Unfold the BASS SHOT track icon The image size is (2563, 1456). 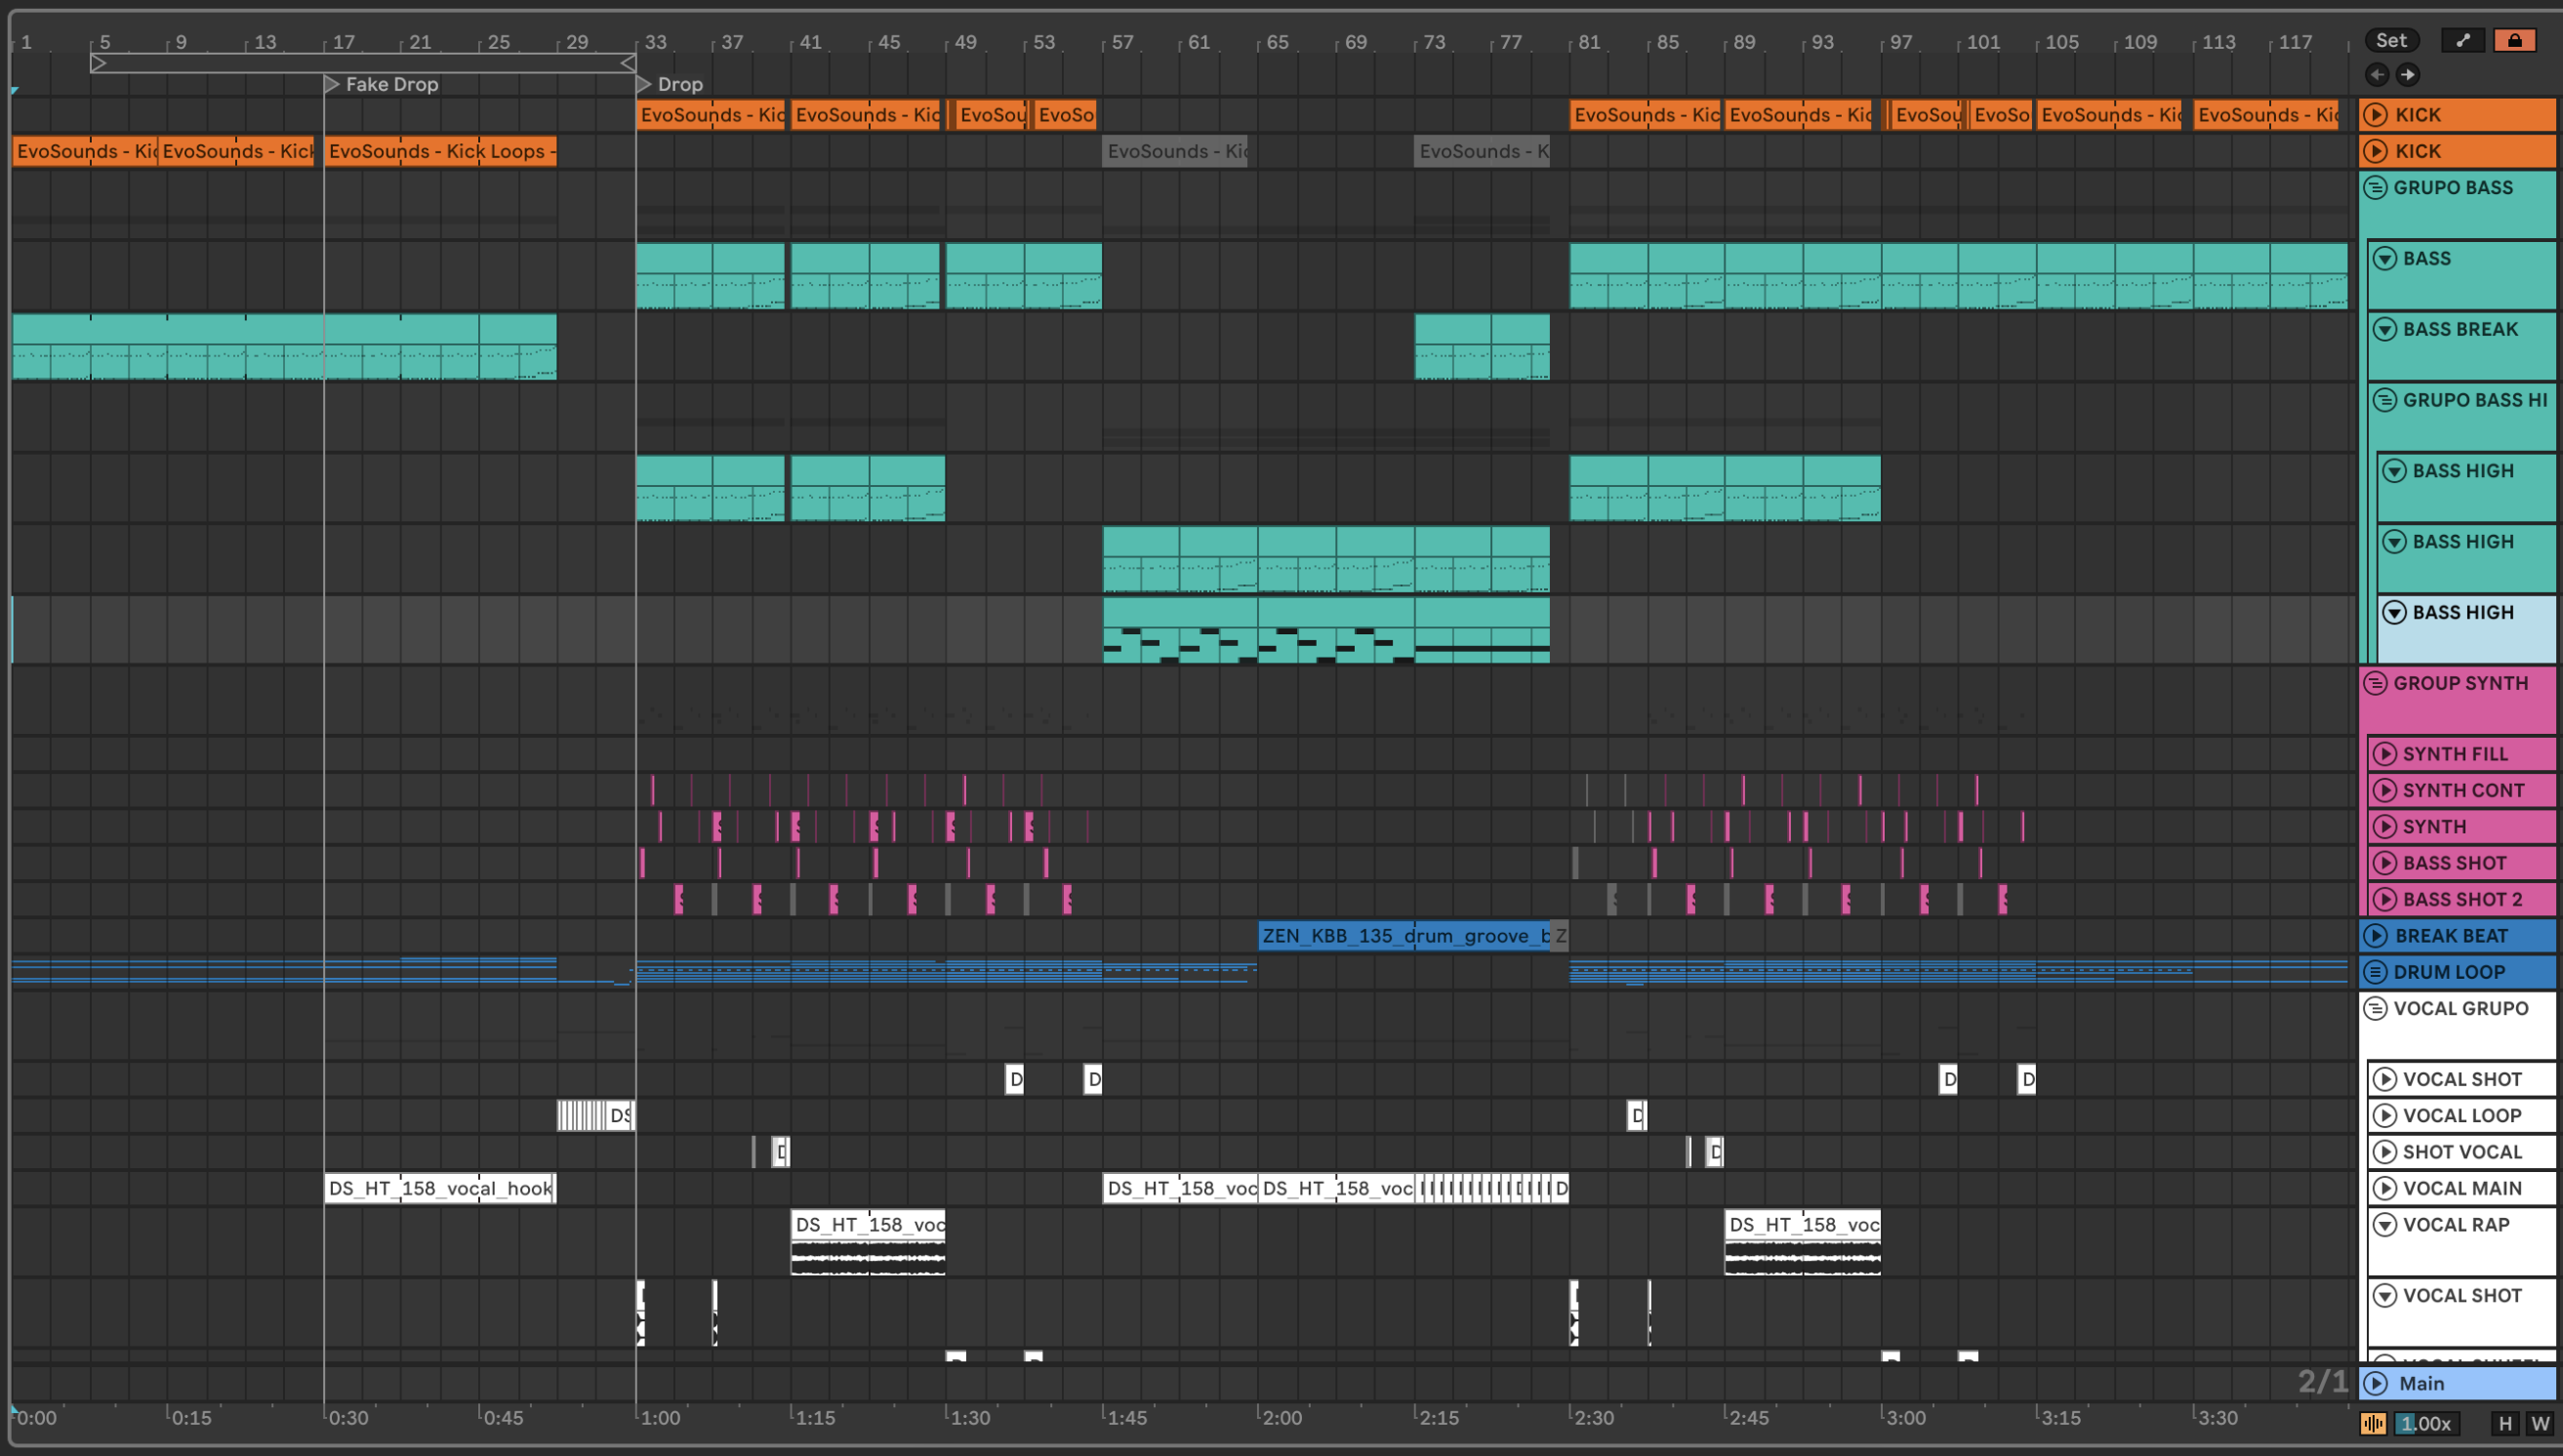[x=2385, y=863]
